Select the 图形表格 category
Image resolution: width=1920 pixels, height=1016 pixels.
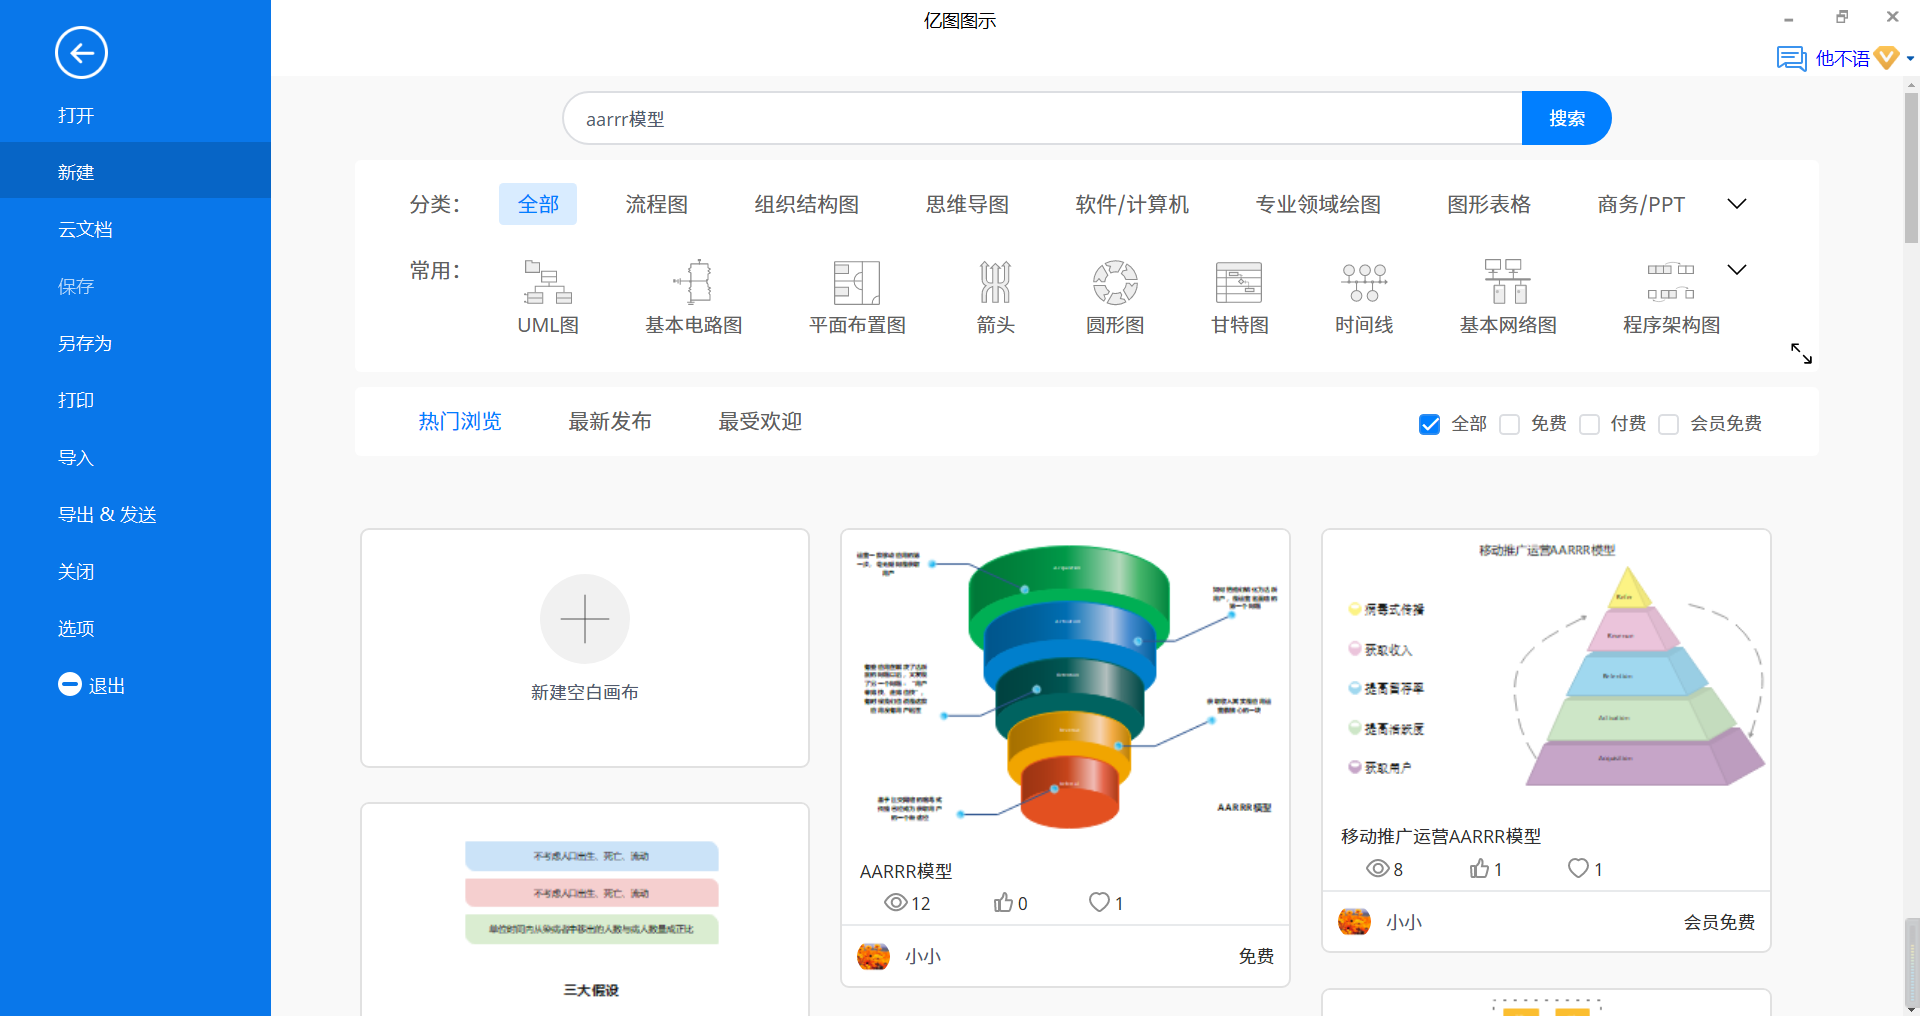point(1489,204)
